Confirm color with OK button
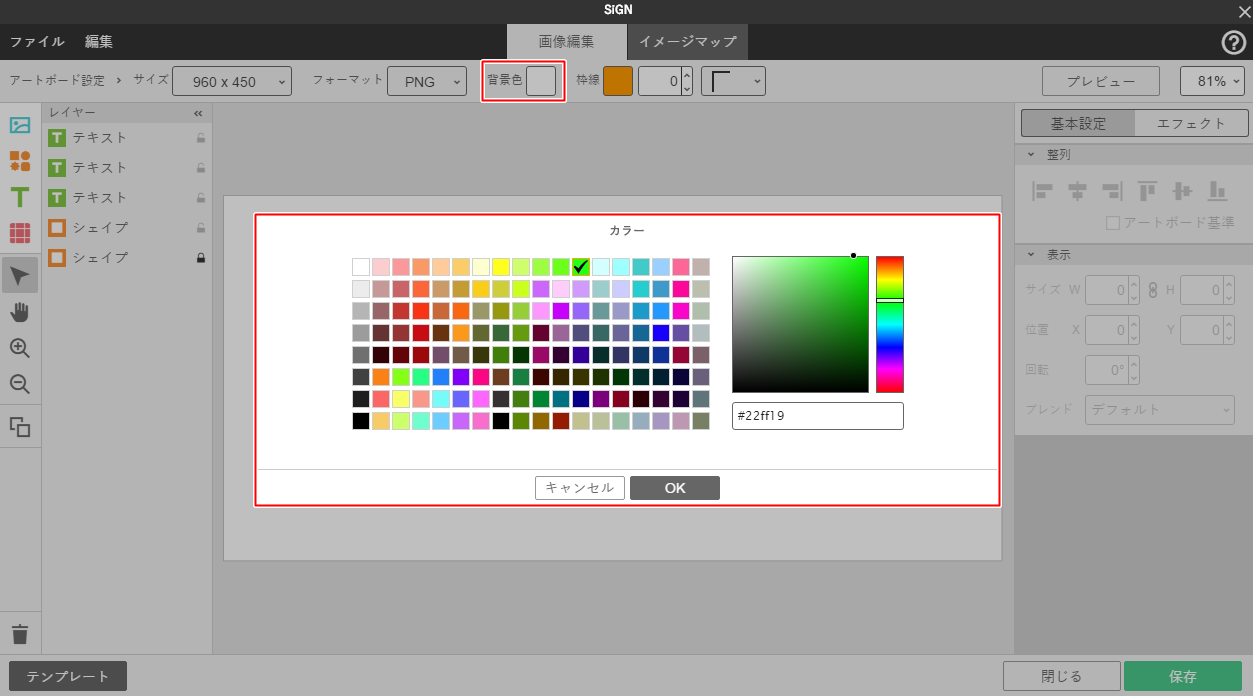1253x696 pixels. (x=675, y=488)
